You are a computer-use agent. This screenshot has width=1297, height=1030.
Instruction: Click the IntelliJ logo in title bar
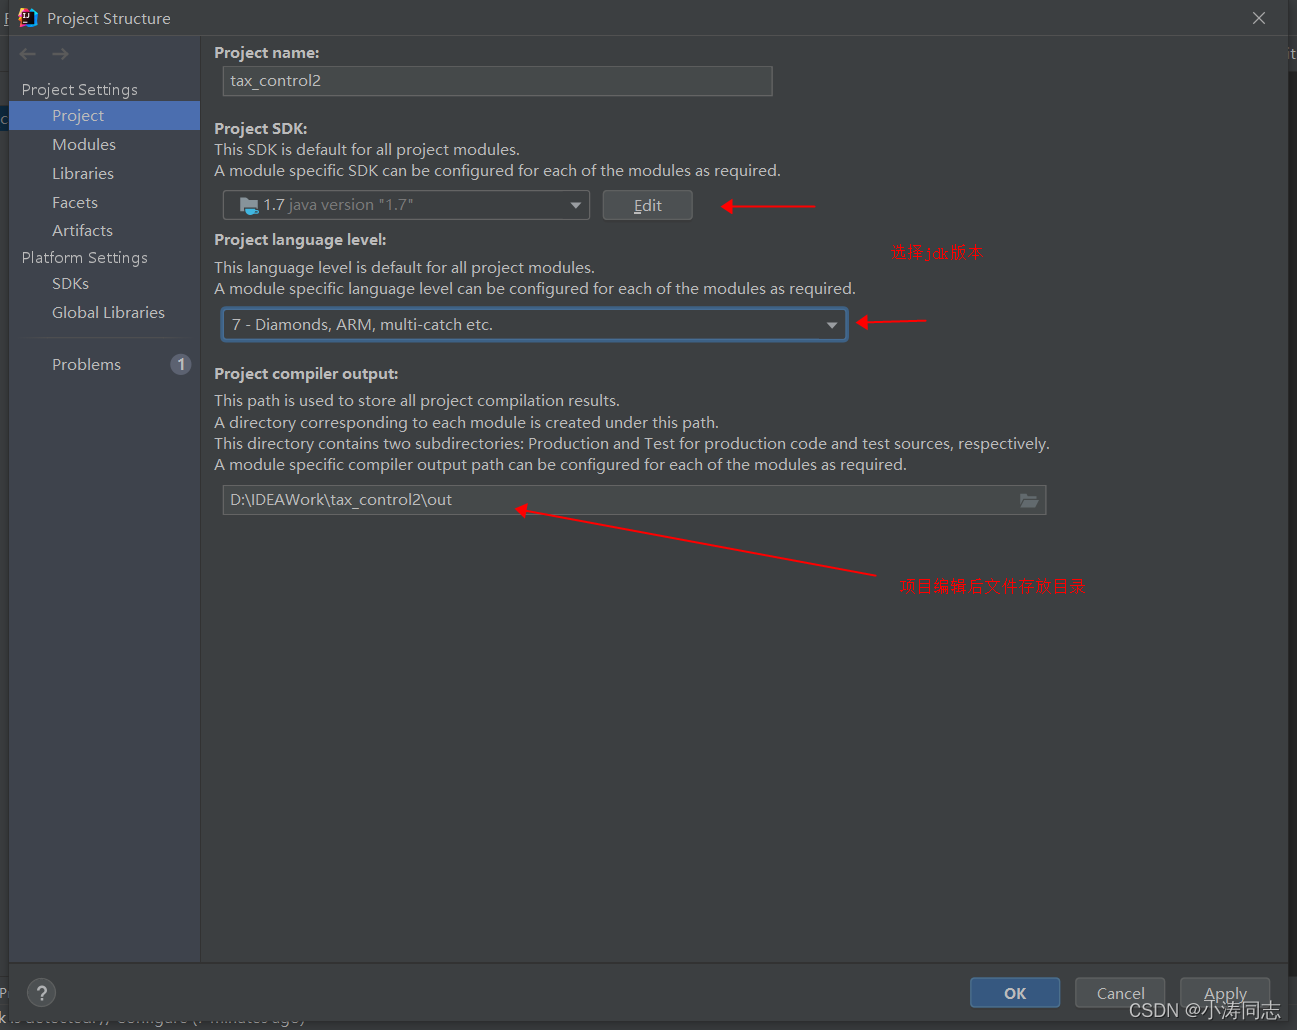point(27,18)
